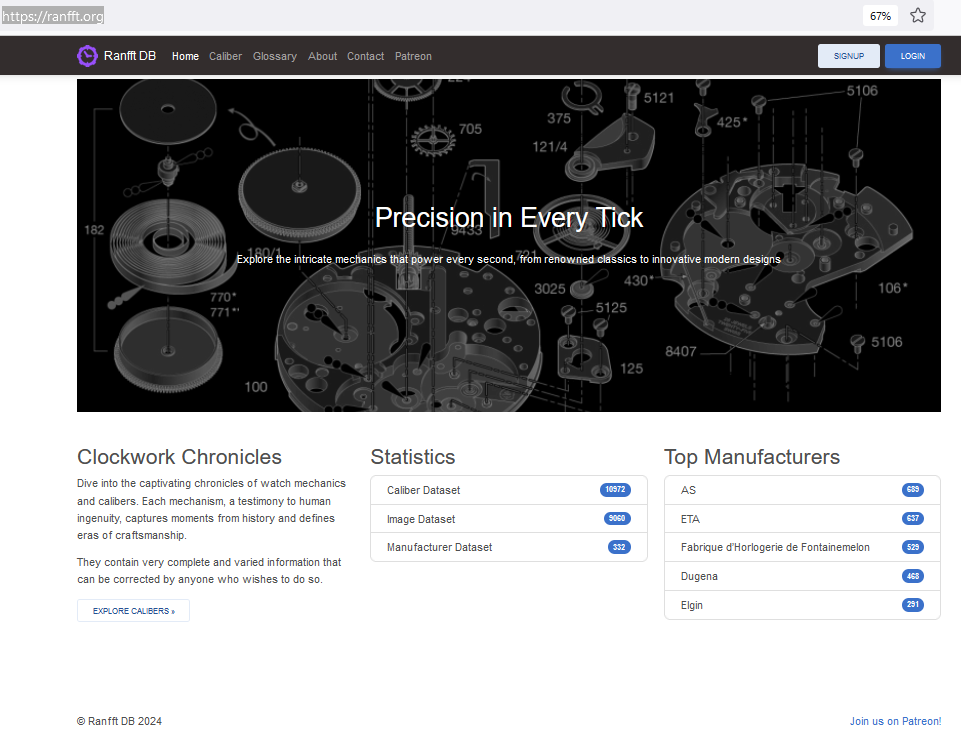
Task: Select Patreon in the navigation bar
Action: (413, 56)
